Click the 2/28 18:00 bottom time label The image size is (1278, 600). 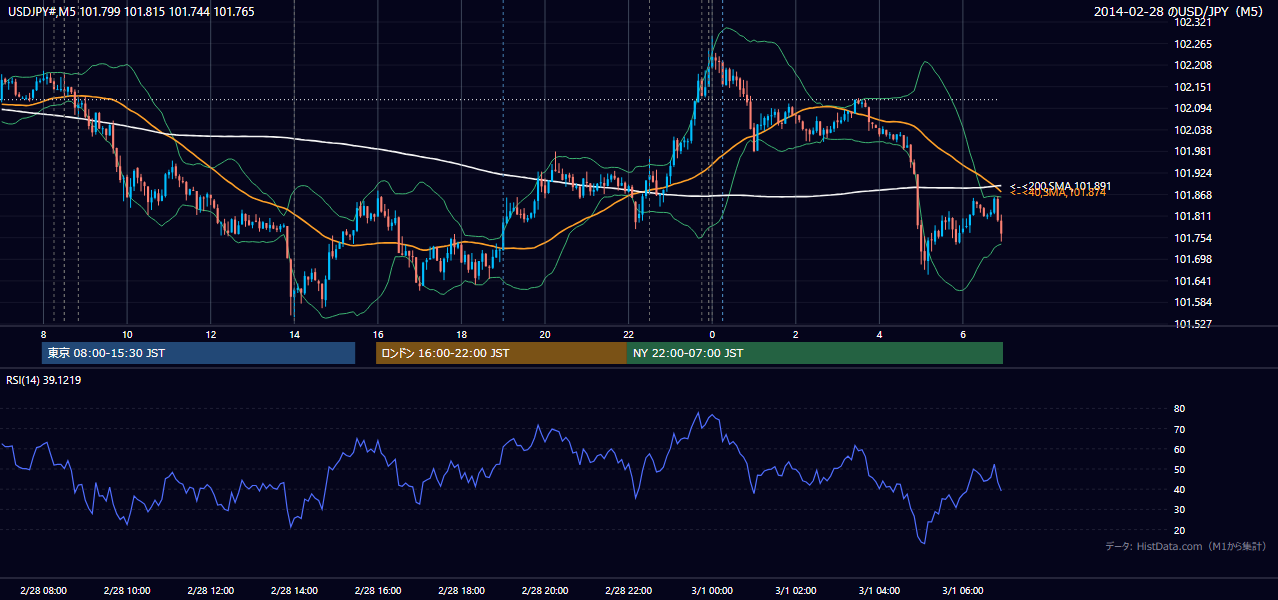tap(461, 590)
